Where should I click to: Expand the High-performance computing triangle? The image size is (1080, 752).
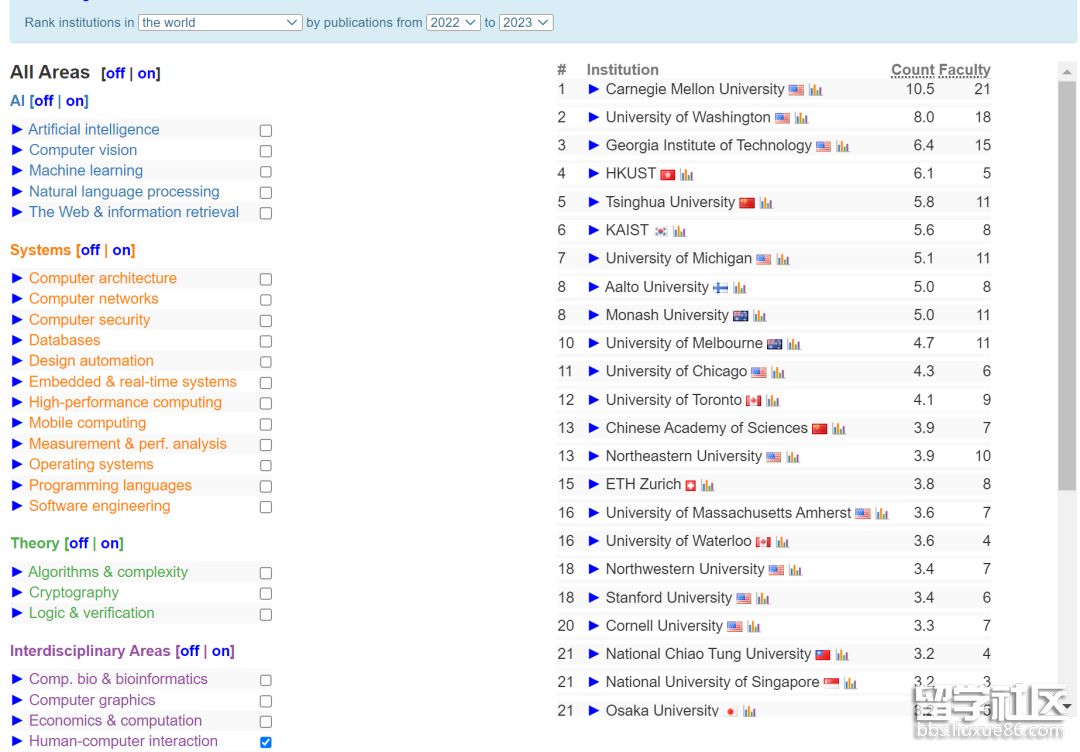[17, 402]
